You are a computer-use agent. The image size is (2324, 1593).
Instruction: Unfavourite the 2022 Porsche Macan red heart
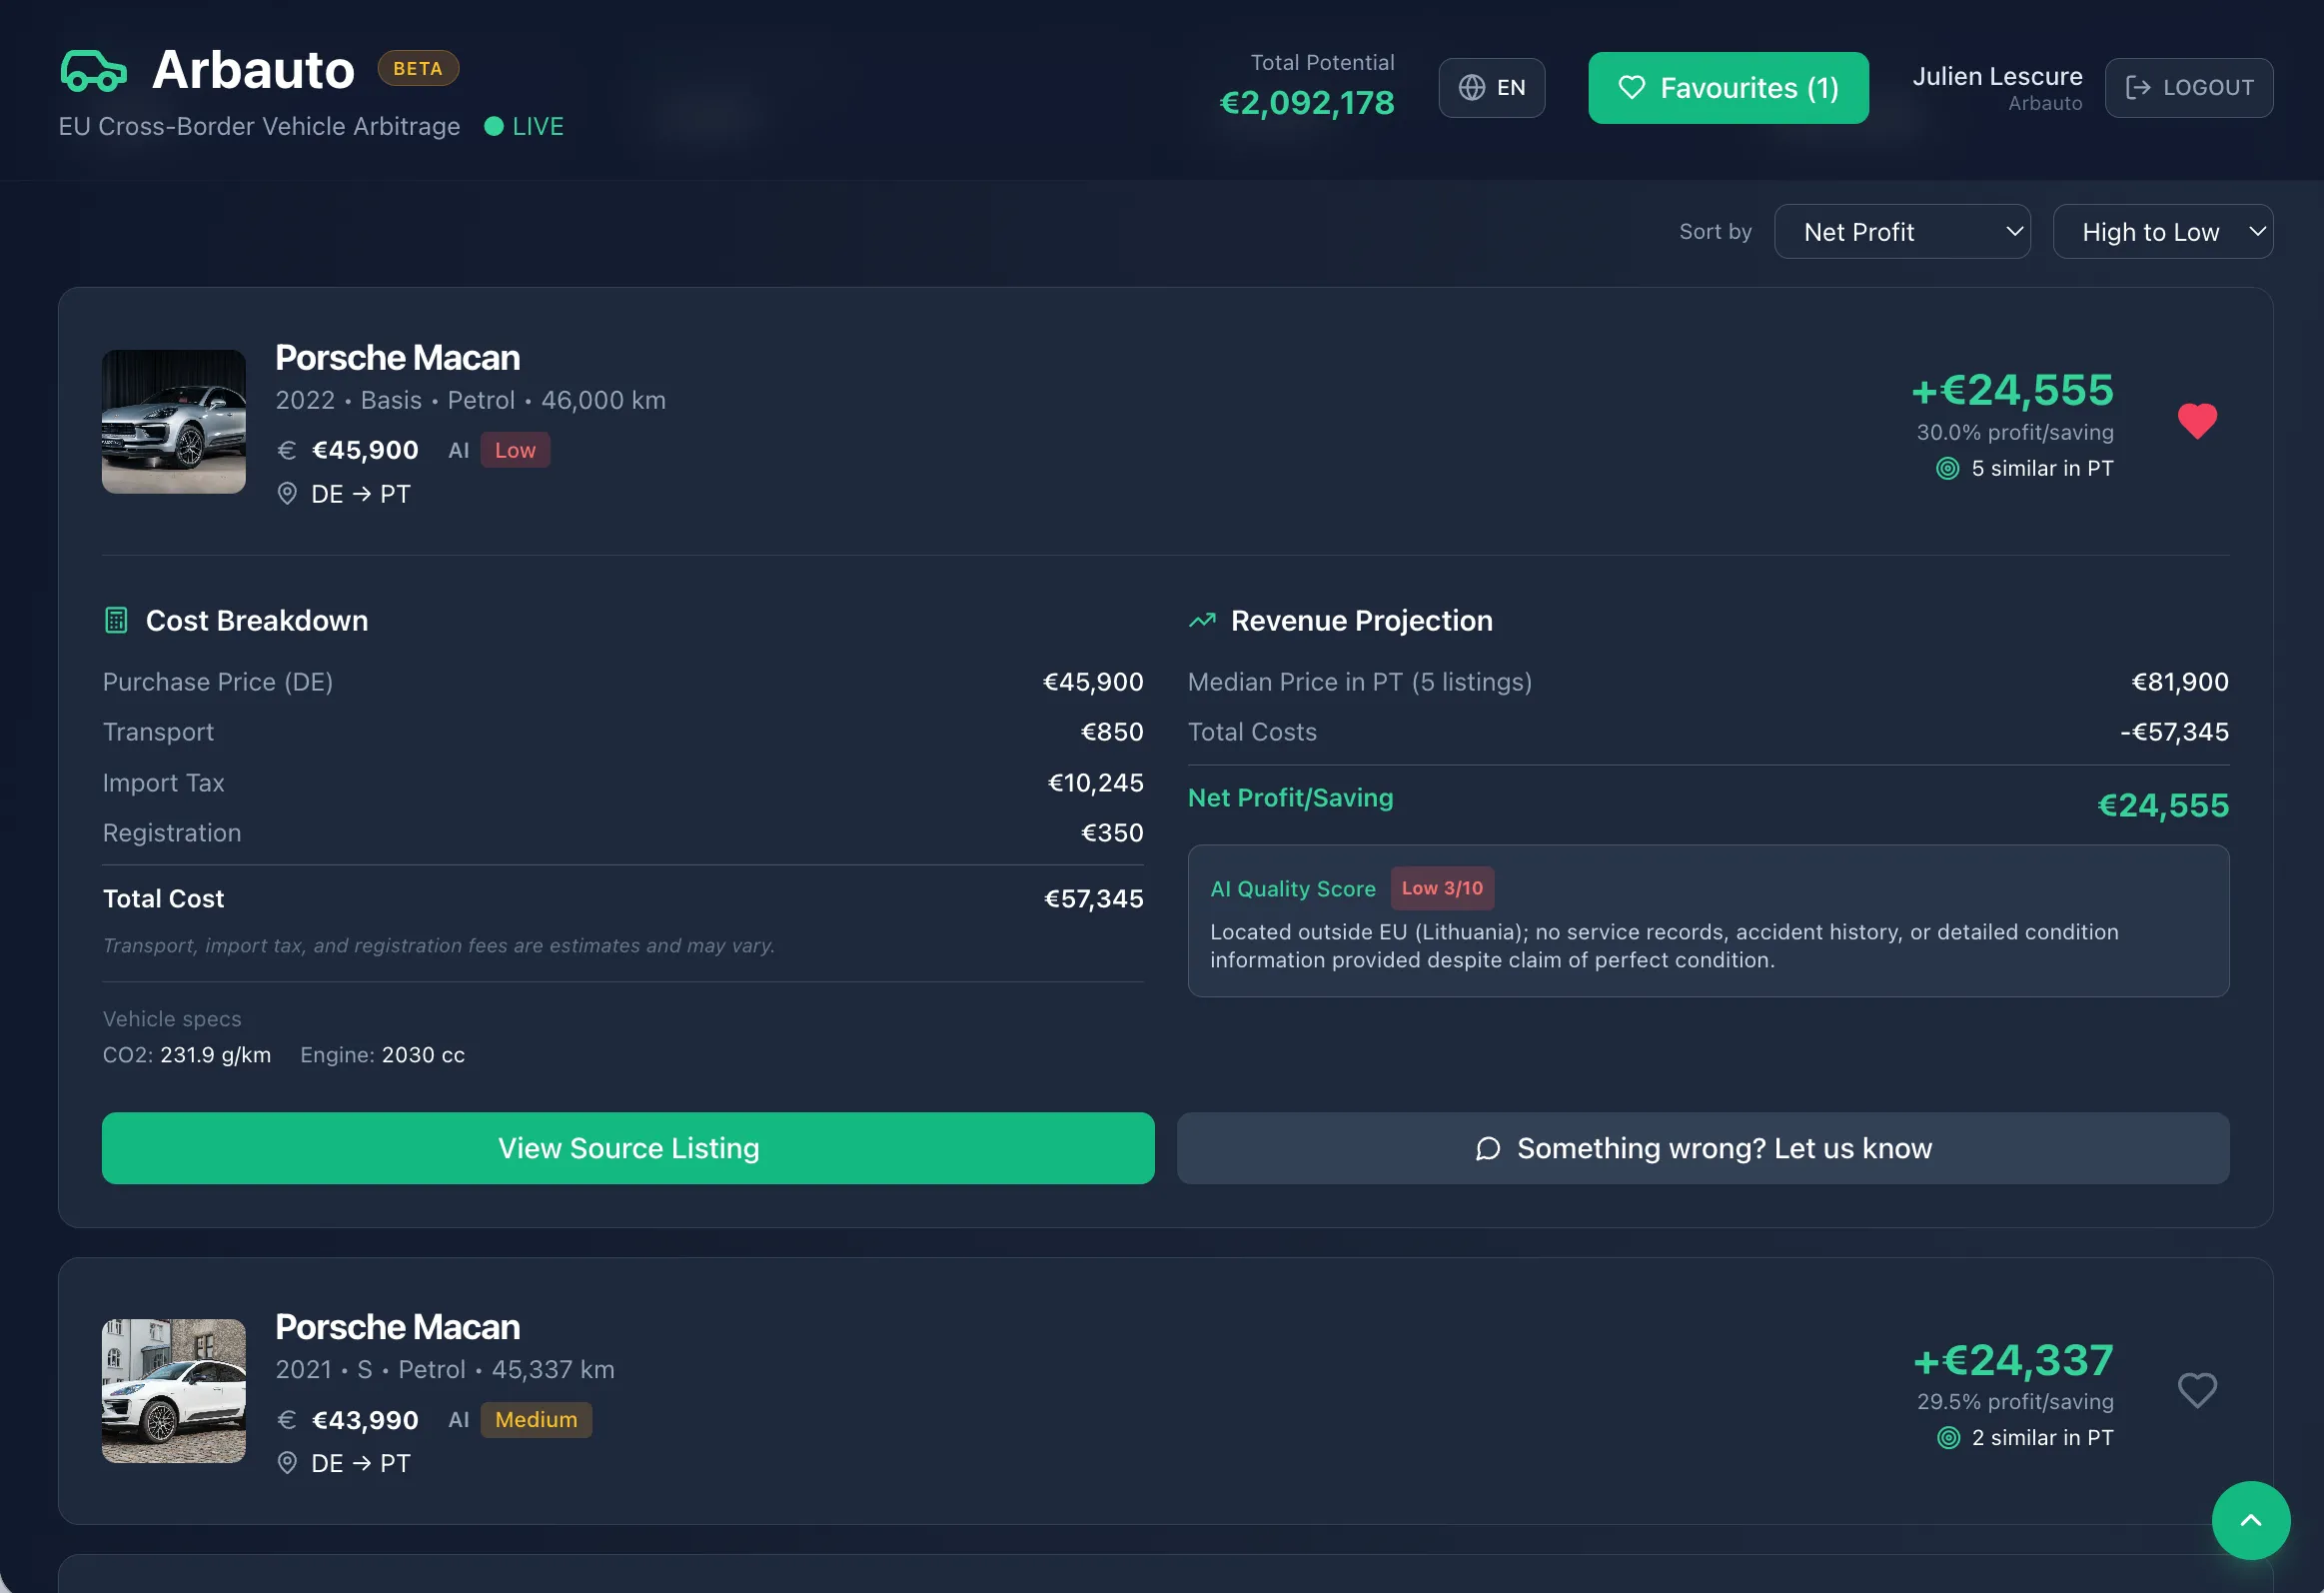click(x=2197, y=421)
